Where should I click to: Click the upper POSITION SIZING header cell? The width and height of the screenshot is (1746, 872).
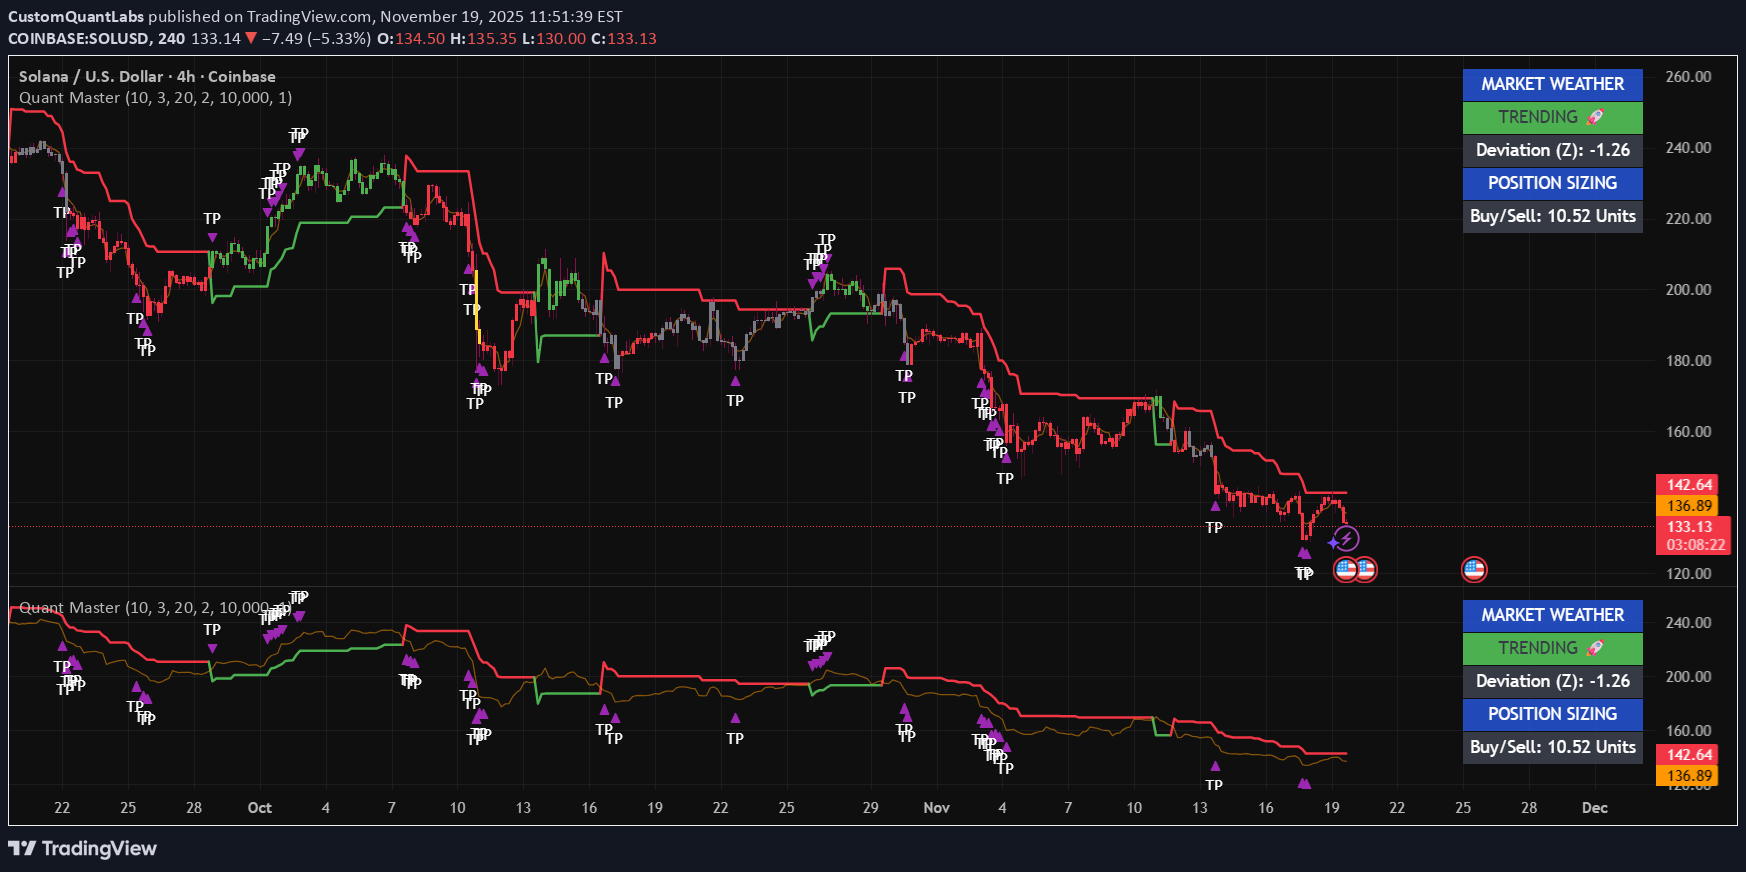point(1552,183)
